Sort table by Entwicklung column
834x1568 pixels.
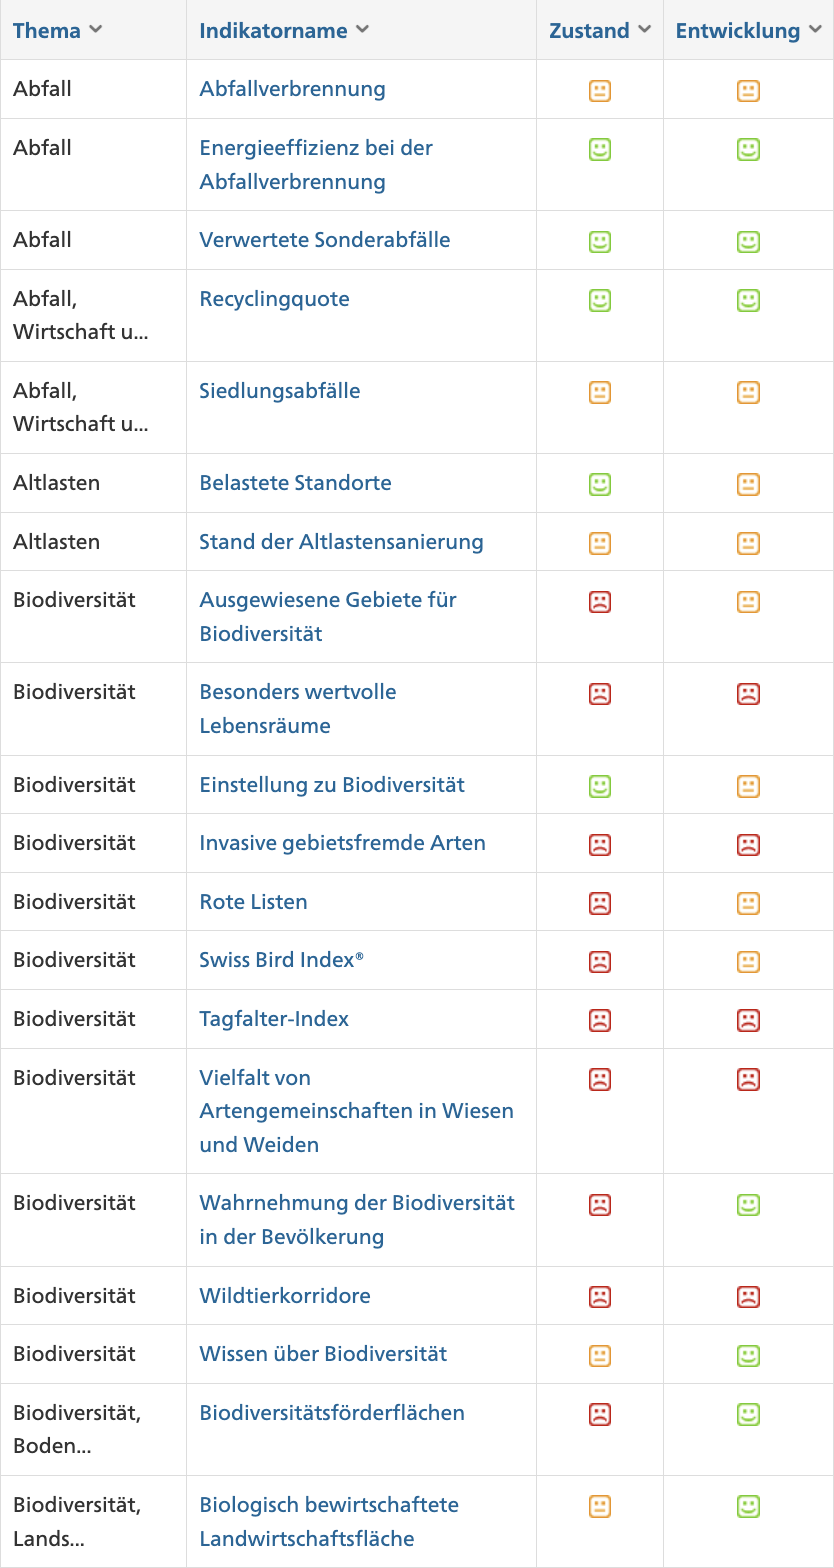pos(748,30)
